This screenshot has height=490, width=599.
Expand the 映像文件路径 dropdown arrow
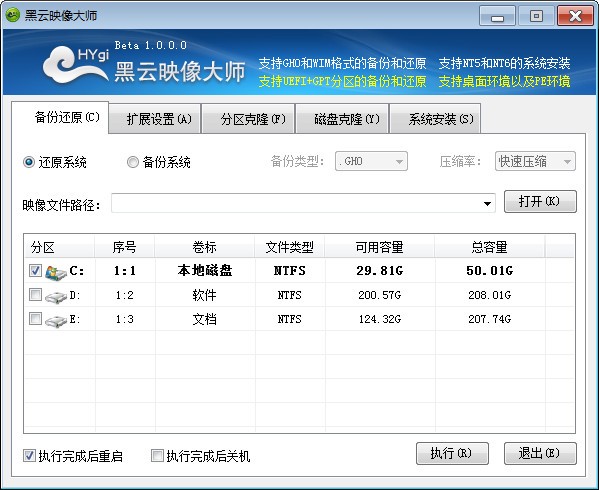point(487,204)
